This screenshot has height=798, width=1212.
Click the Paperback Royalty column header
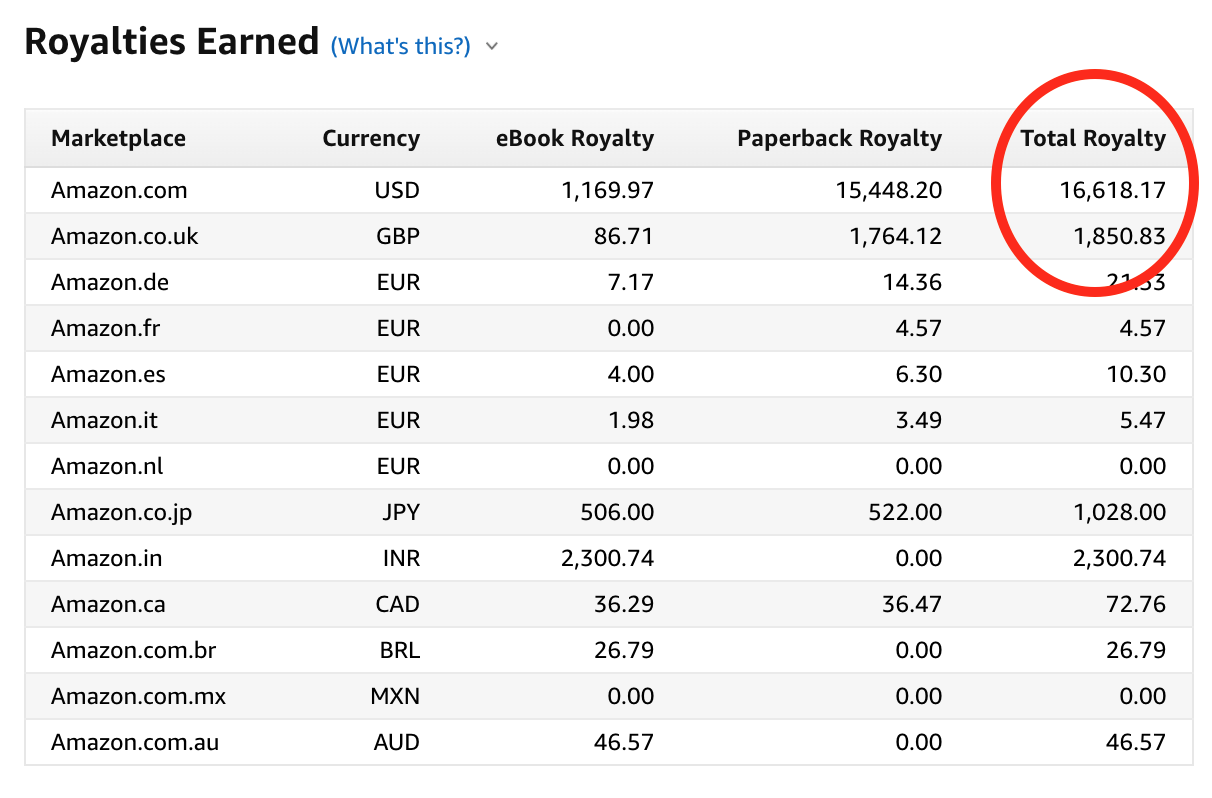[x=839, y=138]
